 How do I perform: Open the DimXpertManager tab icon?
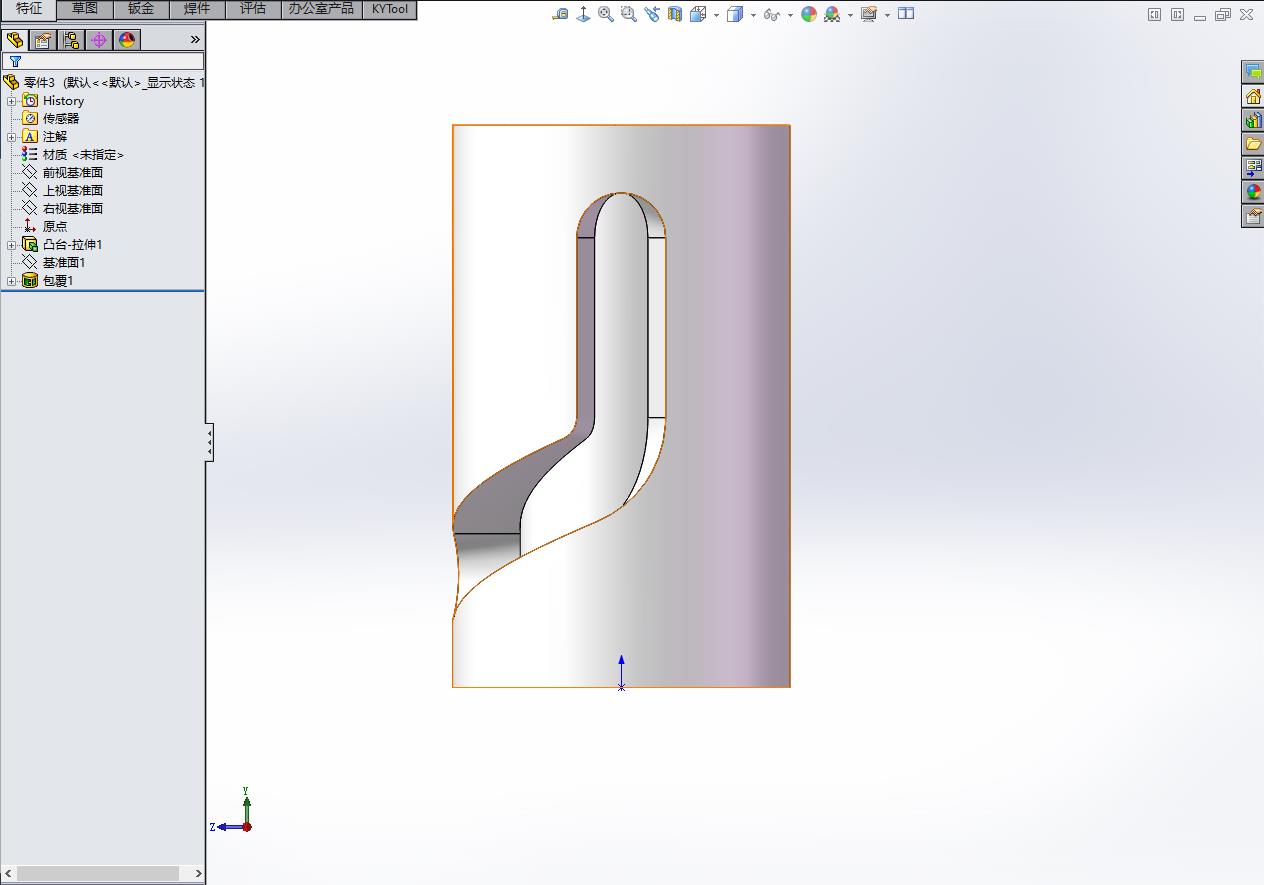pos(98,40)
